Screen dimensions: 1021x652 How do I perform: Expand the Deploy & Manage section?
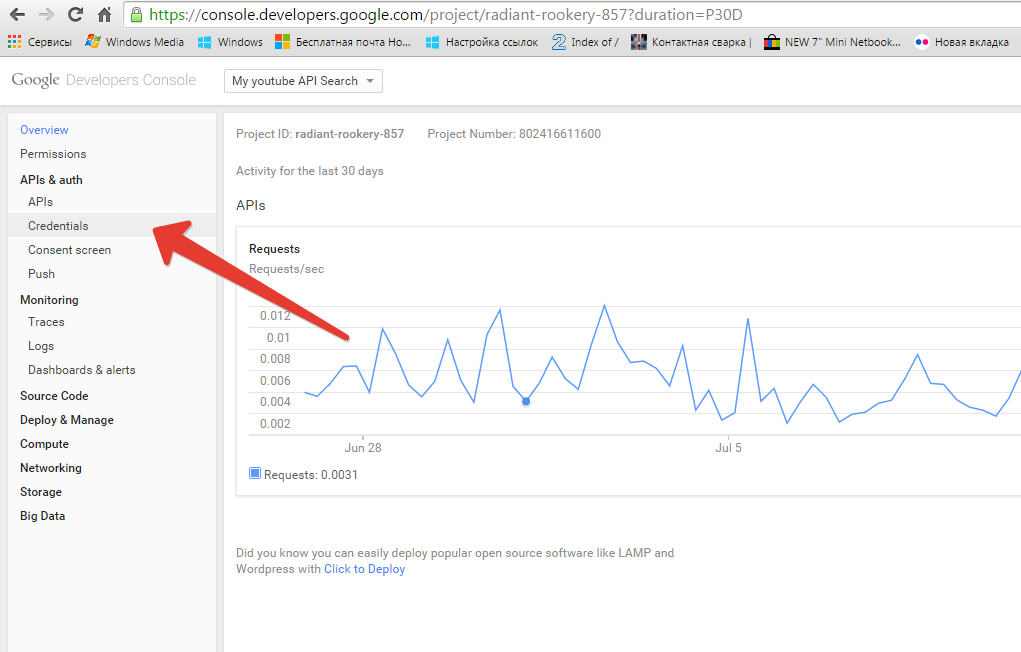67,420
